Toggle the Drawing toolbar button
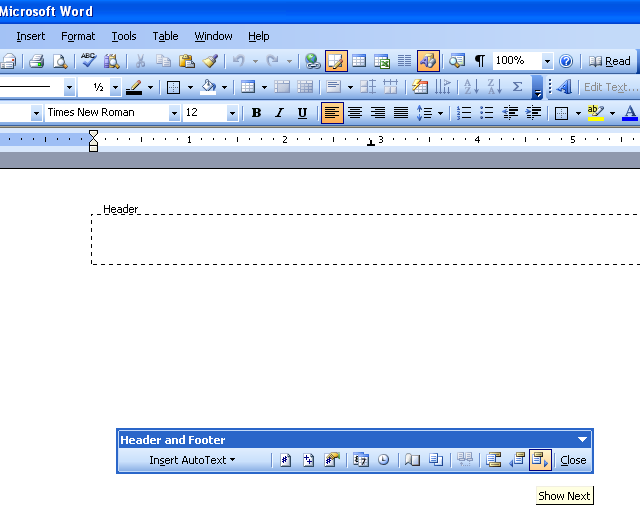 (x=428, y=61)
